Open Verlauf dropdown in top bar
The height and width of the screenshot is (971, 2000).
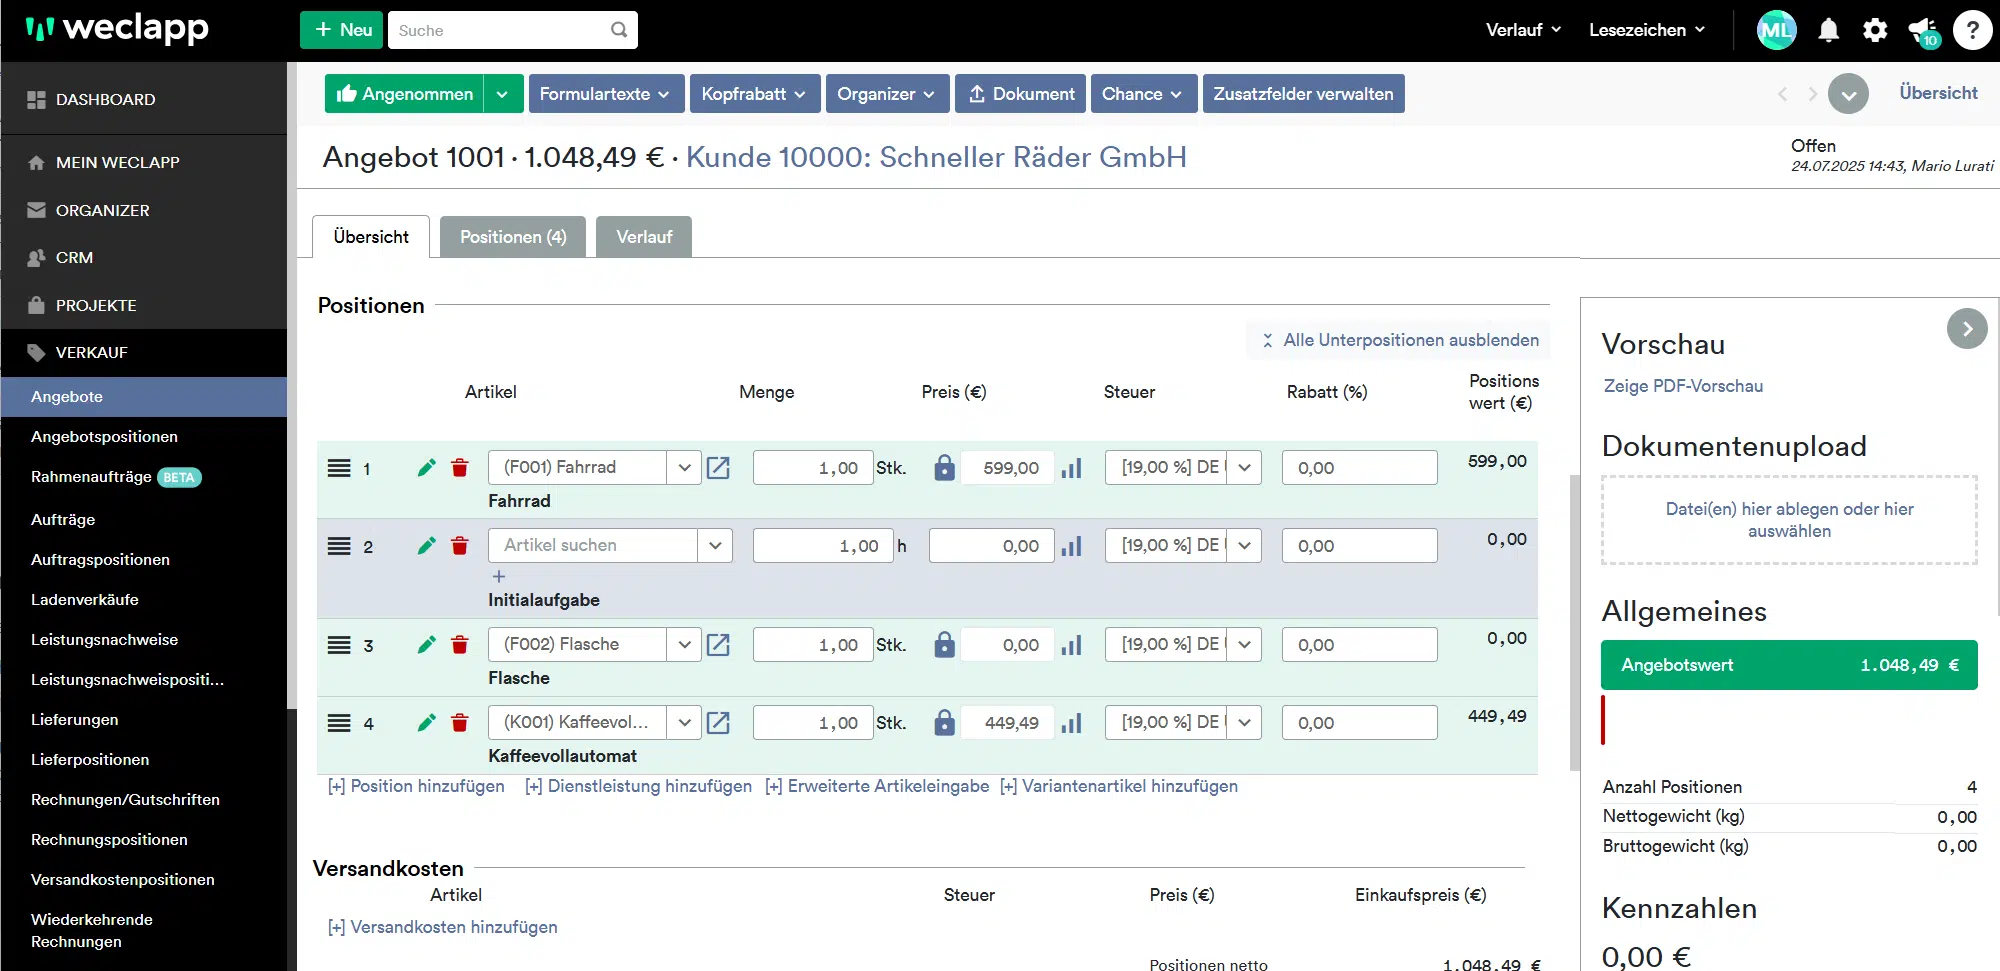click(1523, 30)
